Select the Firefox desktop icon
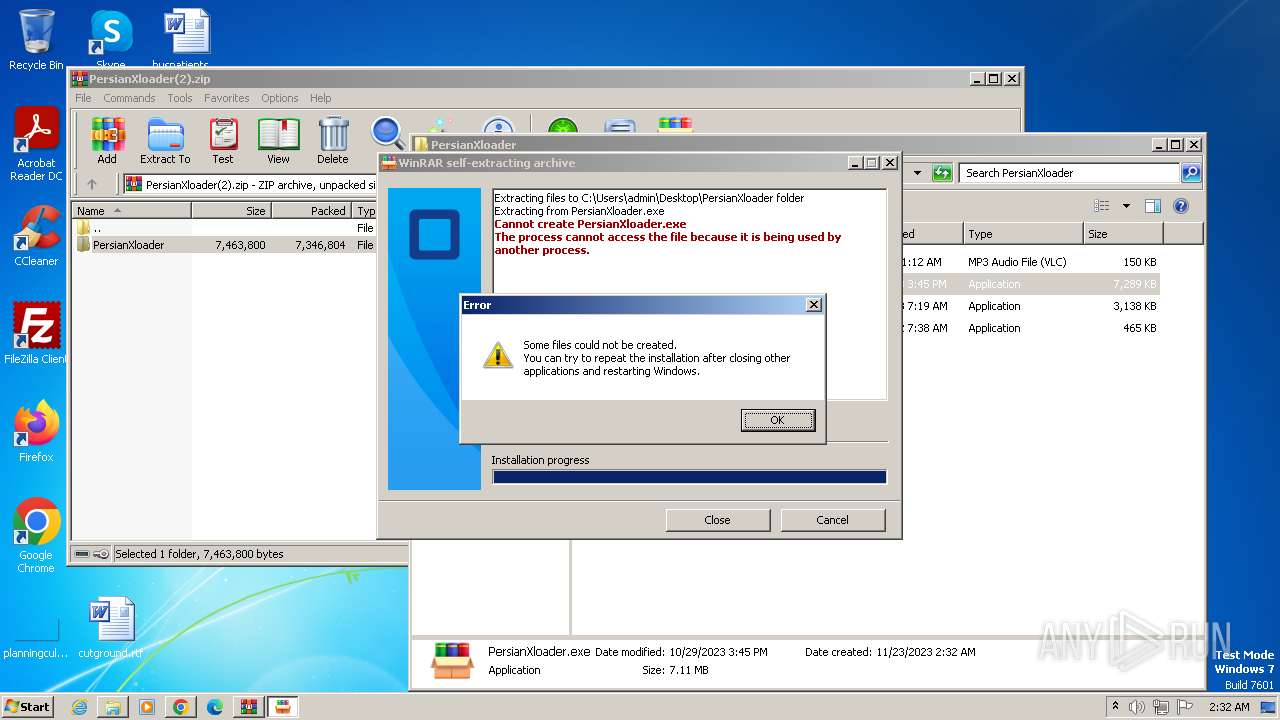1280x720 pixels. coord(36,432)
